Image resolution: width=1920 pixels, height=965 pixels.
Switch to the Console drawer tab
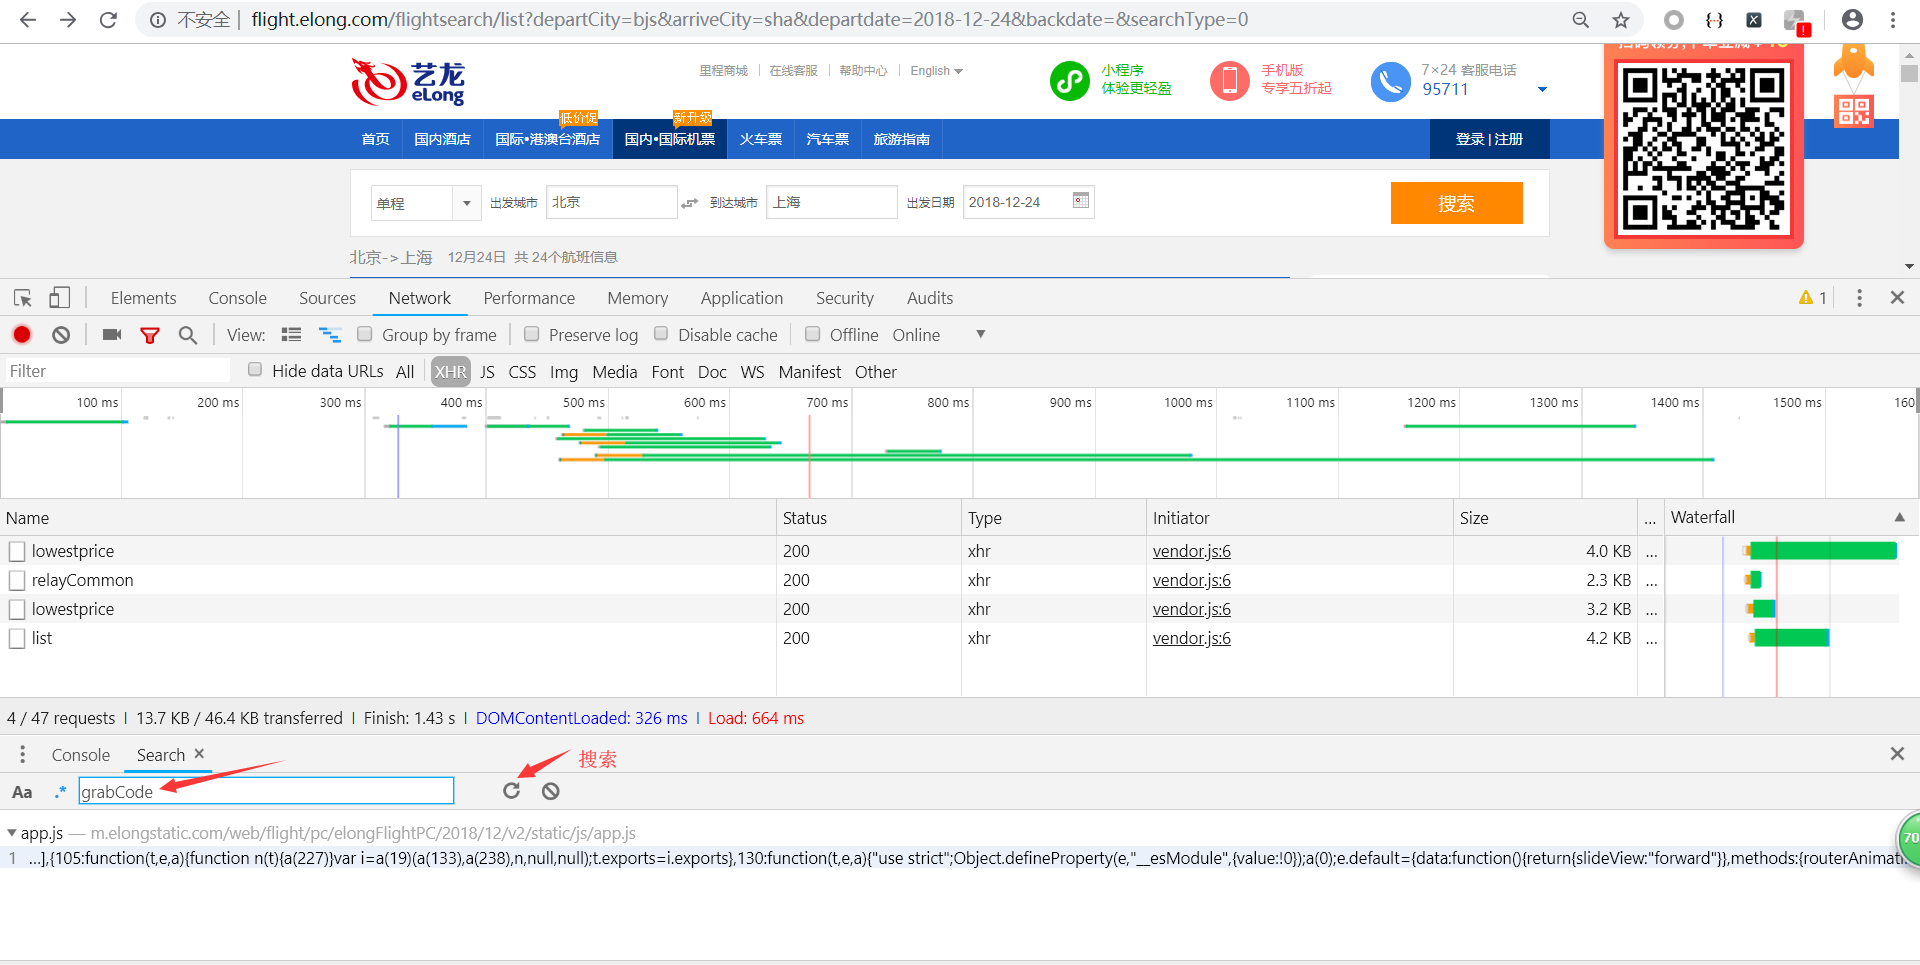coord(81,755)
